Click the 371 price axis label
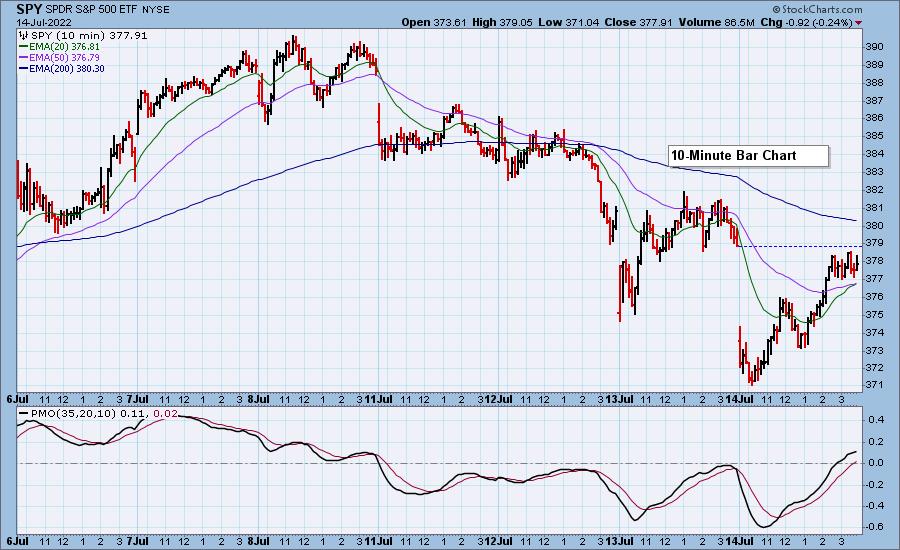Screen dimensions: 900x550 874,385
